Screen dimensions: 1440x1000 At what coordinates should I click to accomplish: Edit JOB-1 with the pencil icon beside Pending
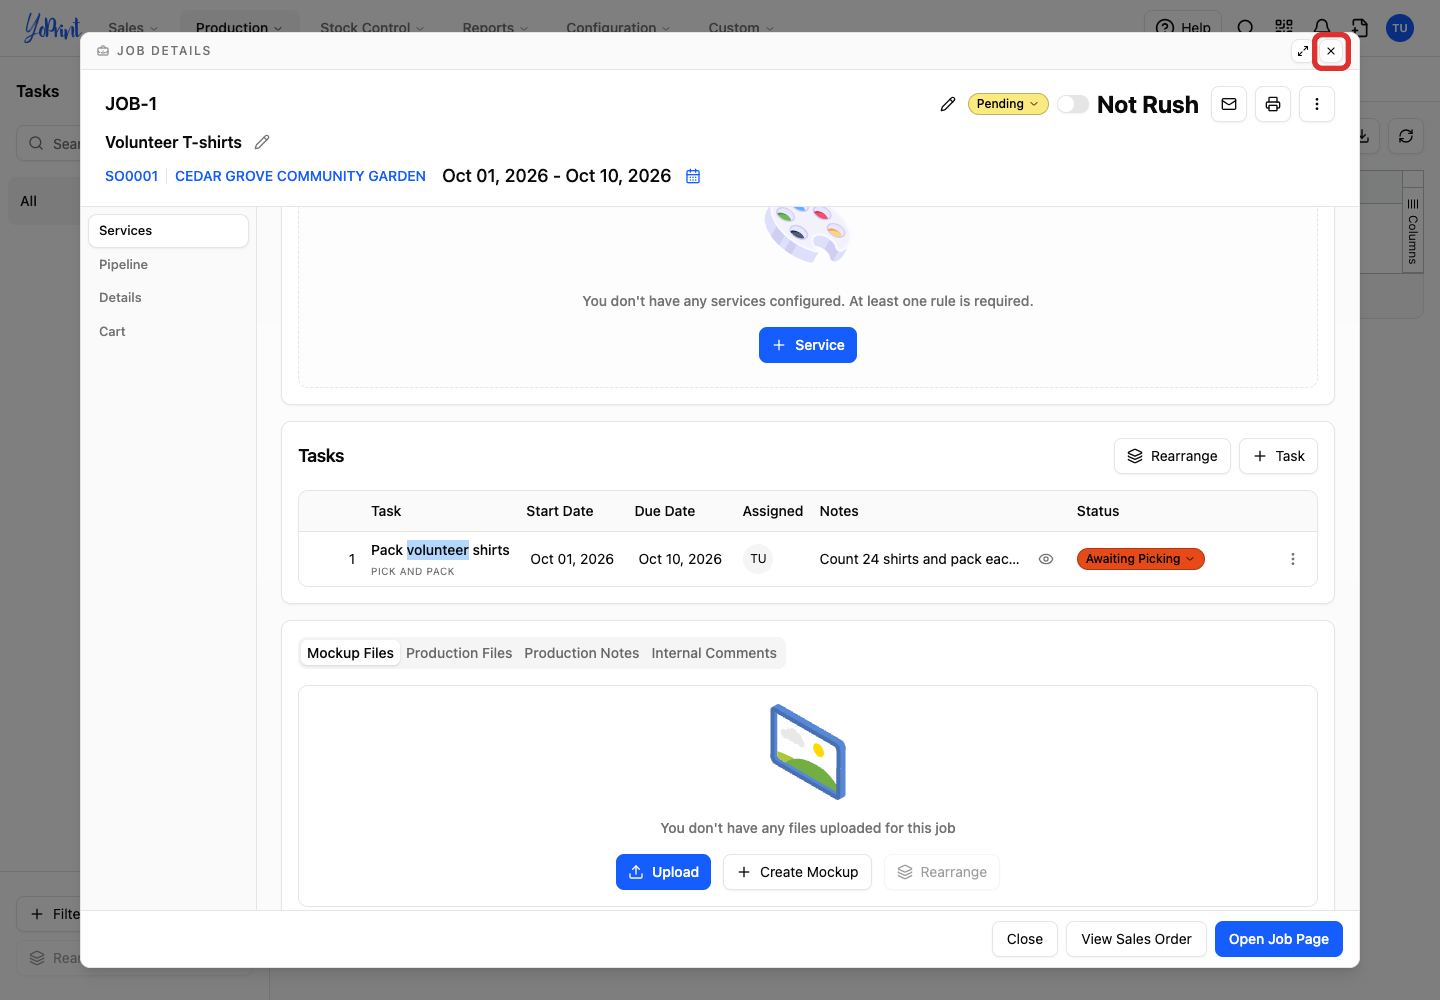(948, 104)
